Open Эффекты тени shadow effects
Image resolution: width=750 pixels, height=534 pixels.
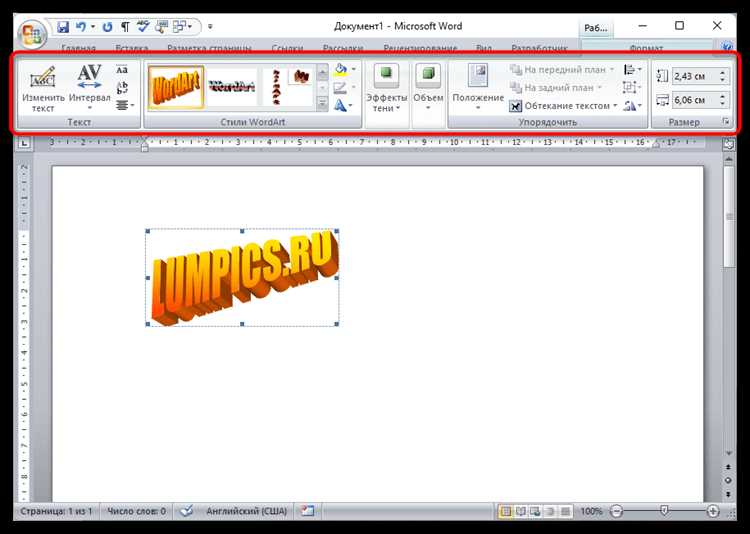[x=386, y=89]
